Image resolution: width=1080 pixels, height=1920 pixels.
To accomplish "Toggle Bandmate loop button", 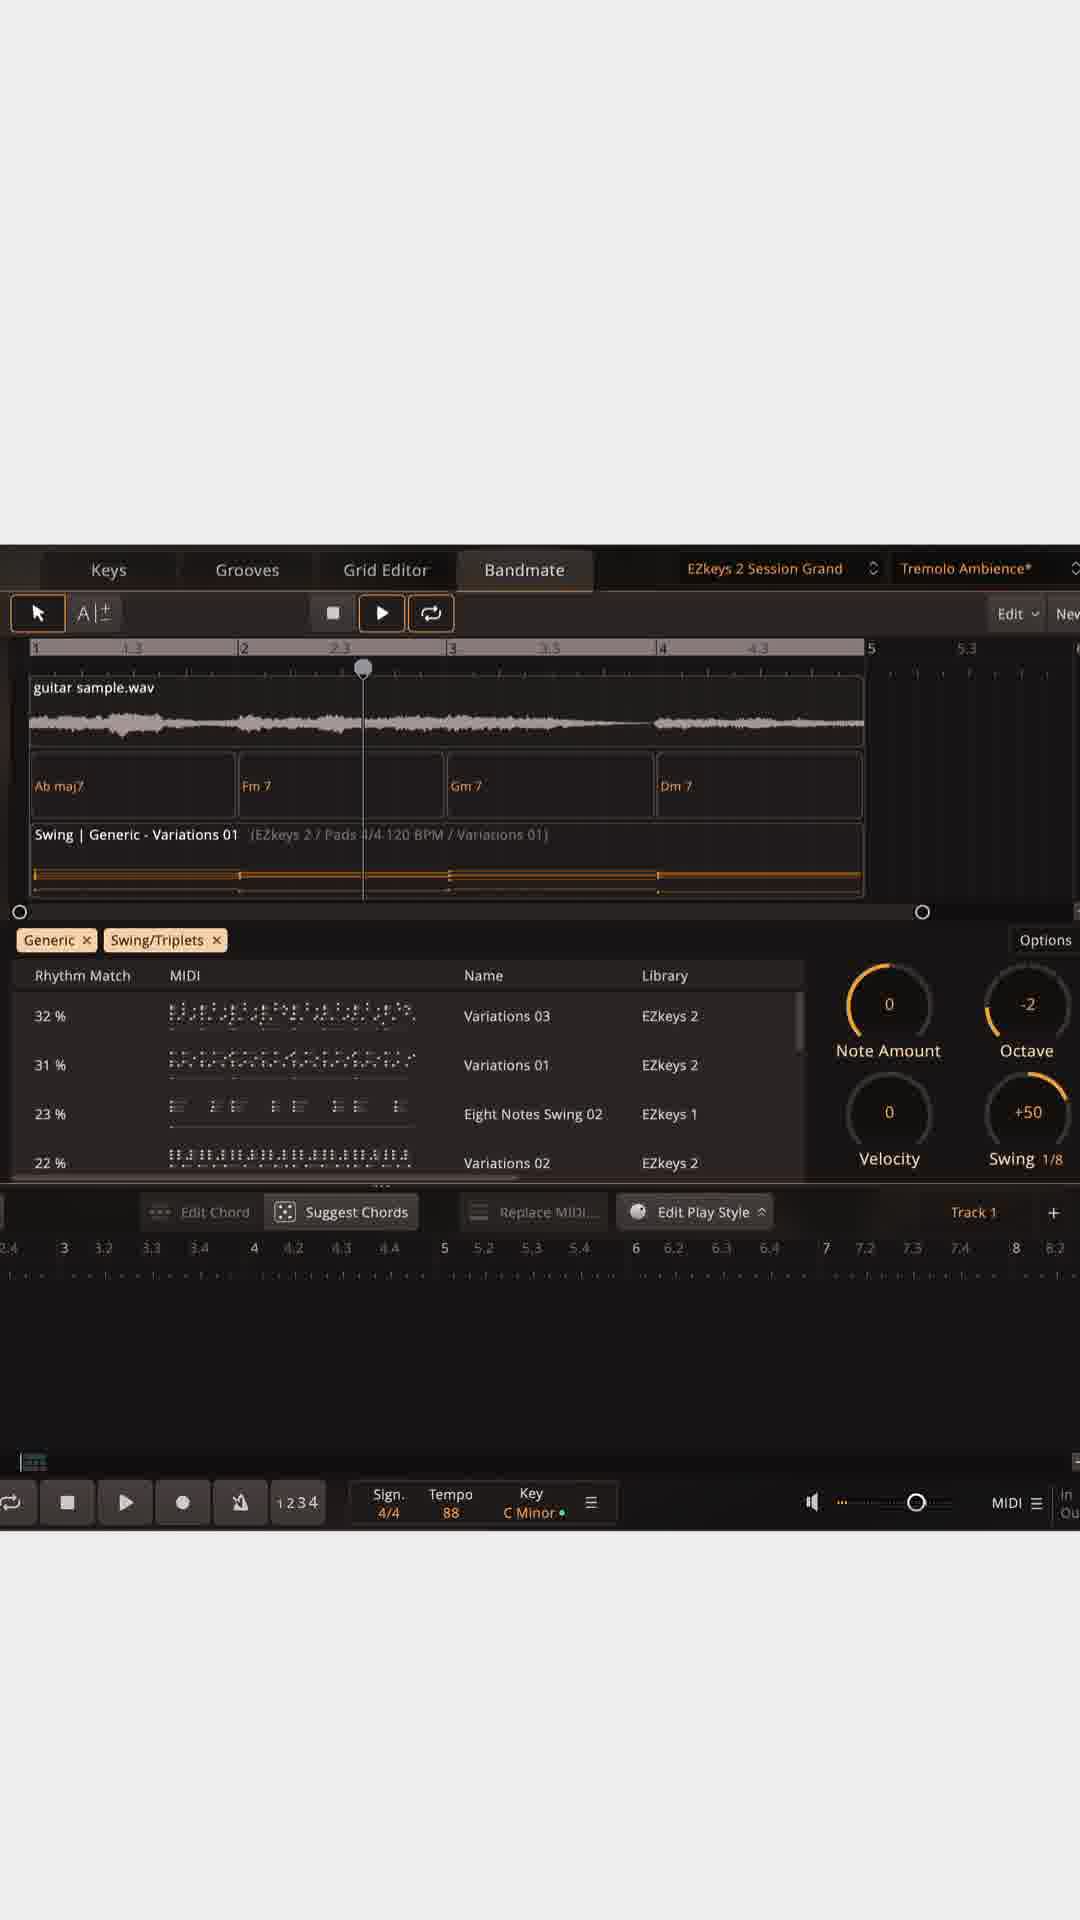I will 431,613.
